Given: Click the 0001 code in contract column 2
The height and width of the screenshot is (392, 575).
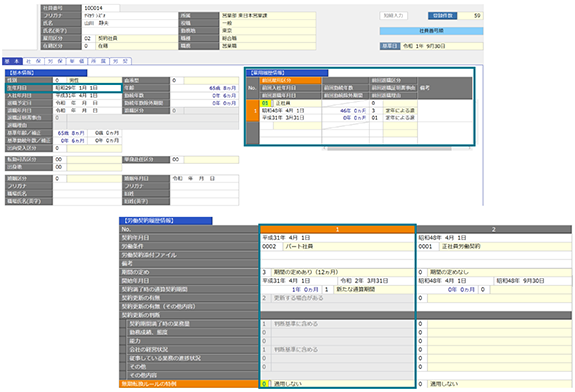Looking at the screenshot, I should pos(428,246).
